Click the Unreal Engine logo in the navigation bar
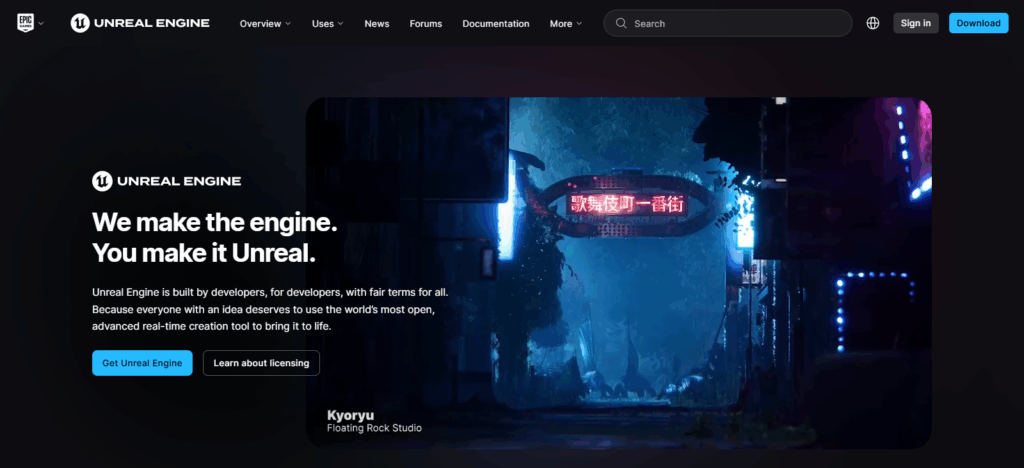 point(140,23)
